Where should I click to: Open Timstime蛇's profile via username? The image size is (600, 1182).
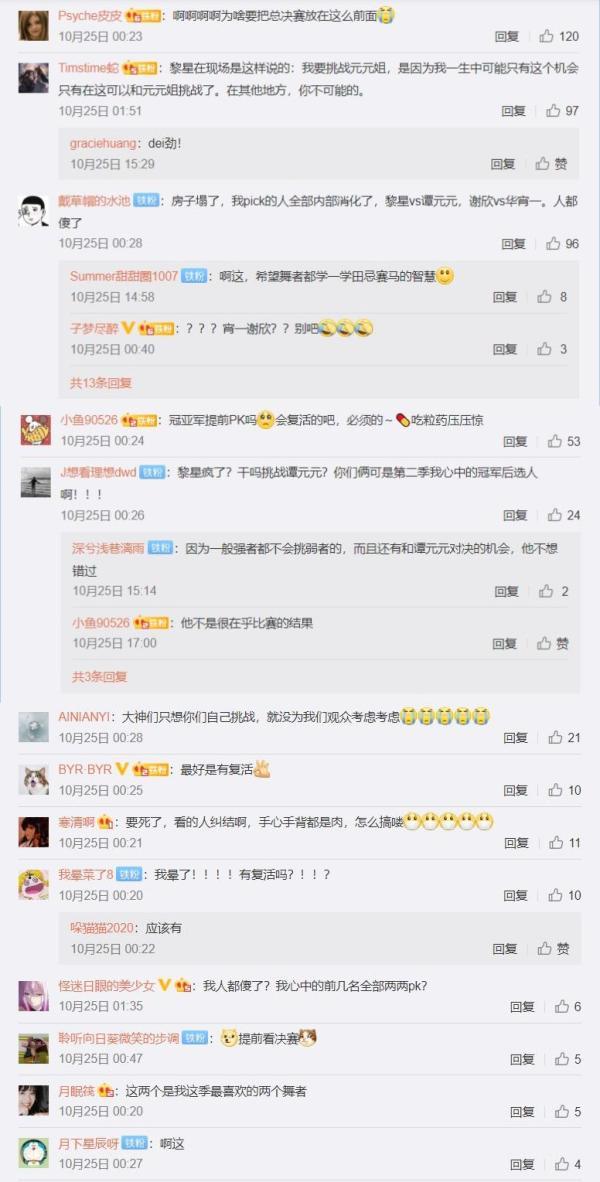point(88,68)
